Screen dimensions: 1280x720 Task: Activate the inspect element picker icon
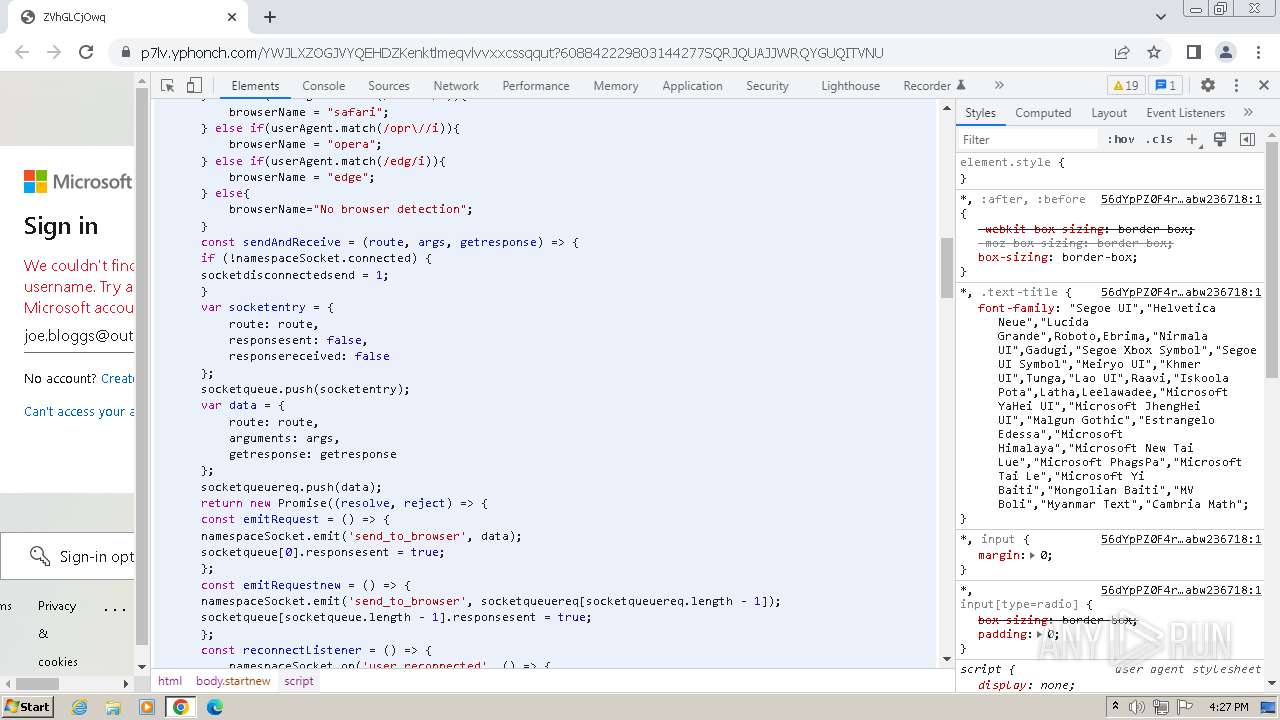(x=168, y=86)
